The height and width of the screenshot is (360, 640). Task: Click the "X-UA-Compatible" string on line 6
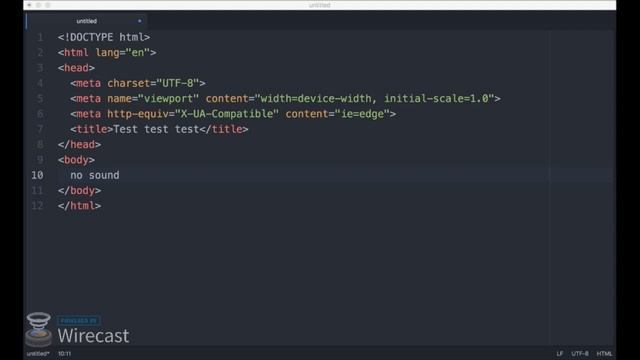[227, 114]
